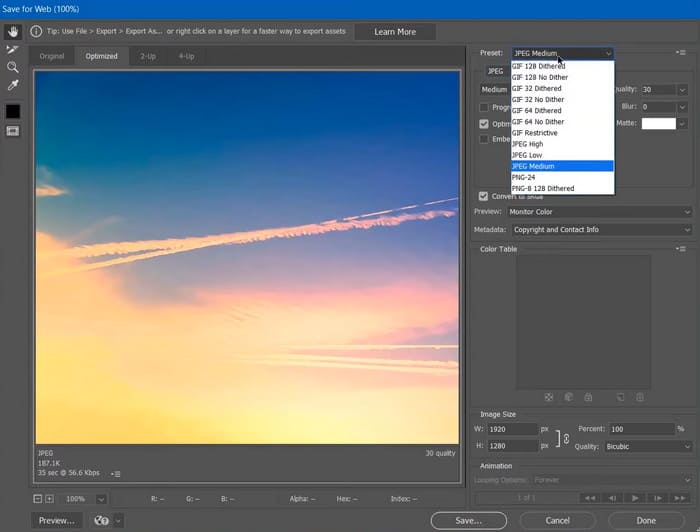Select the Hand tool
The width and height of the screenshot is (700, 532).
click(13, 31)
